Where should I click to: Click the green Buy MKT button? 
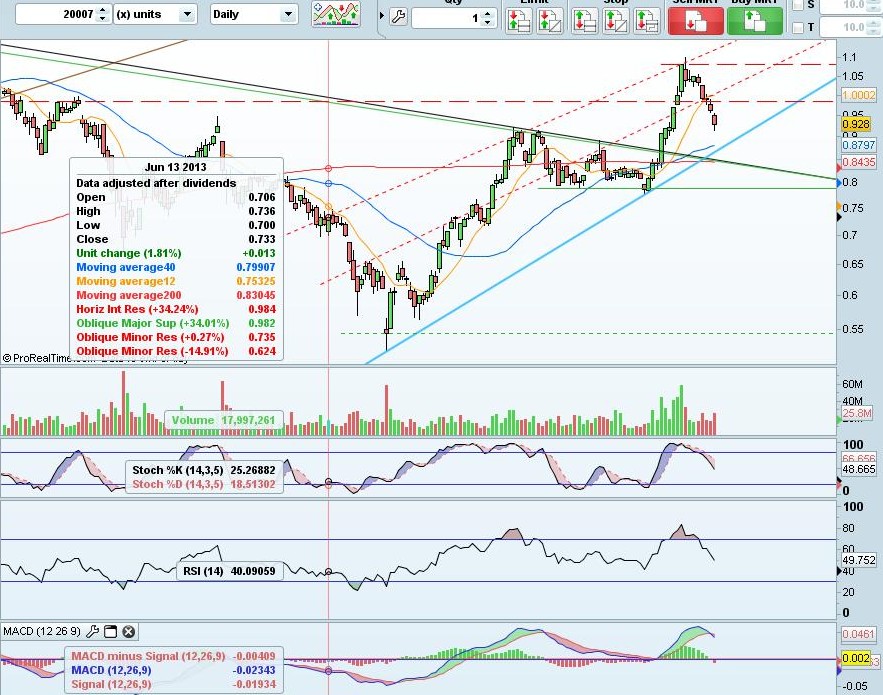pyautogui.click(x=755, y=20)
